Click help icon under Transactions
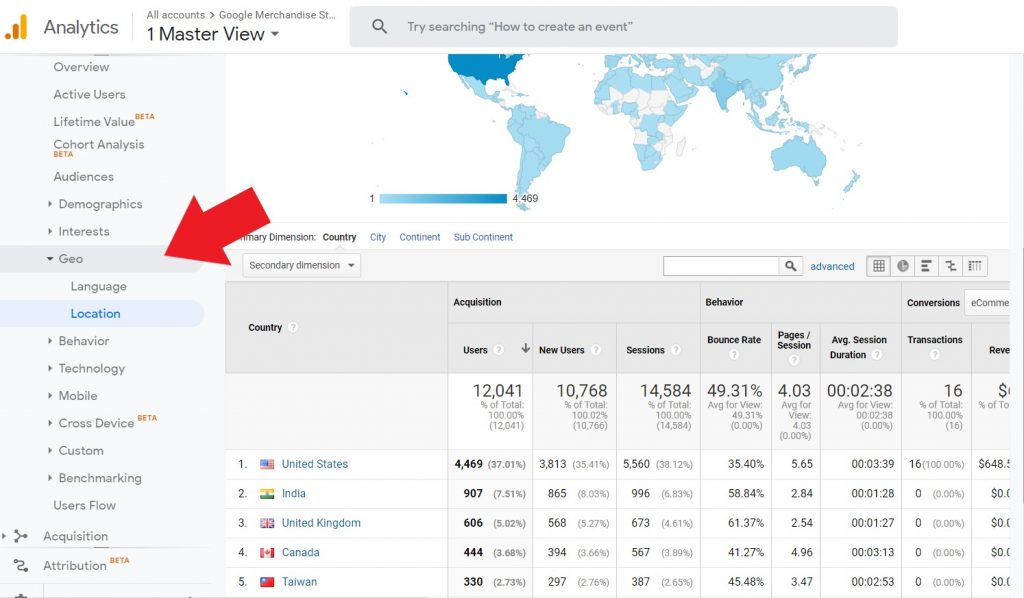This screenshot has height=598, width=1024. [x=935, y=354]
